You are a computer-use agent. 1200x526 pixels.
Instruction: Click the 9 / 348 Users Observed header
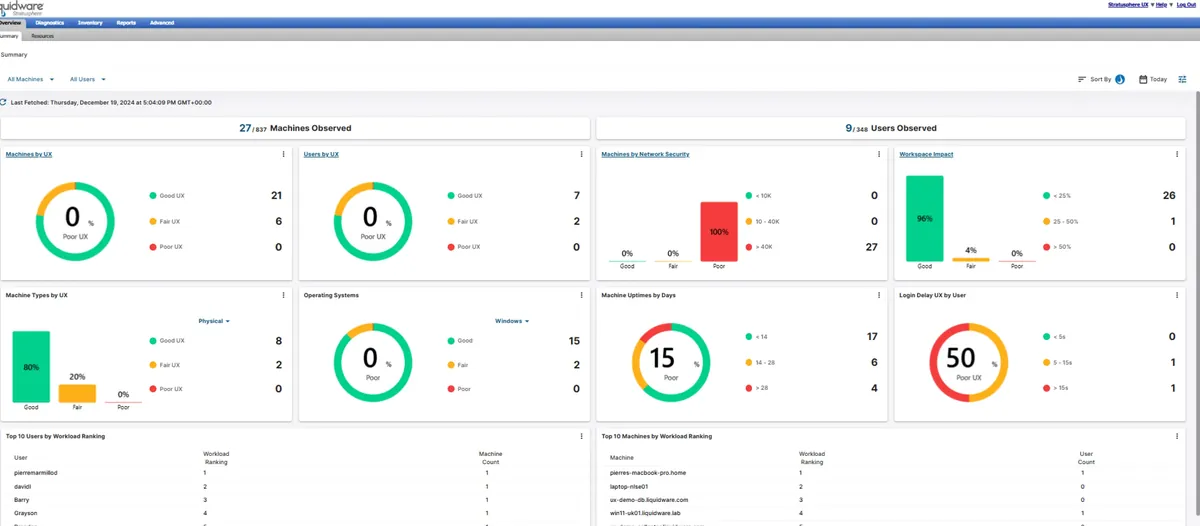coord(891,128)
